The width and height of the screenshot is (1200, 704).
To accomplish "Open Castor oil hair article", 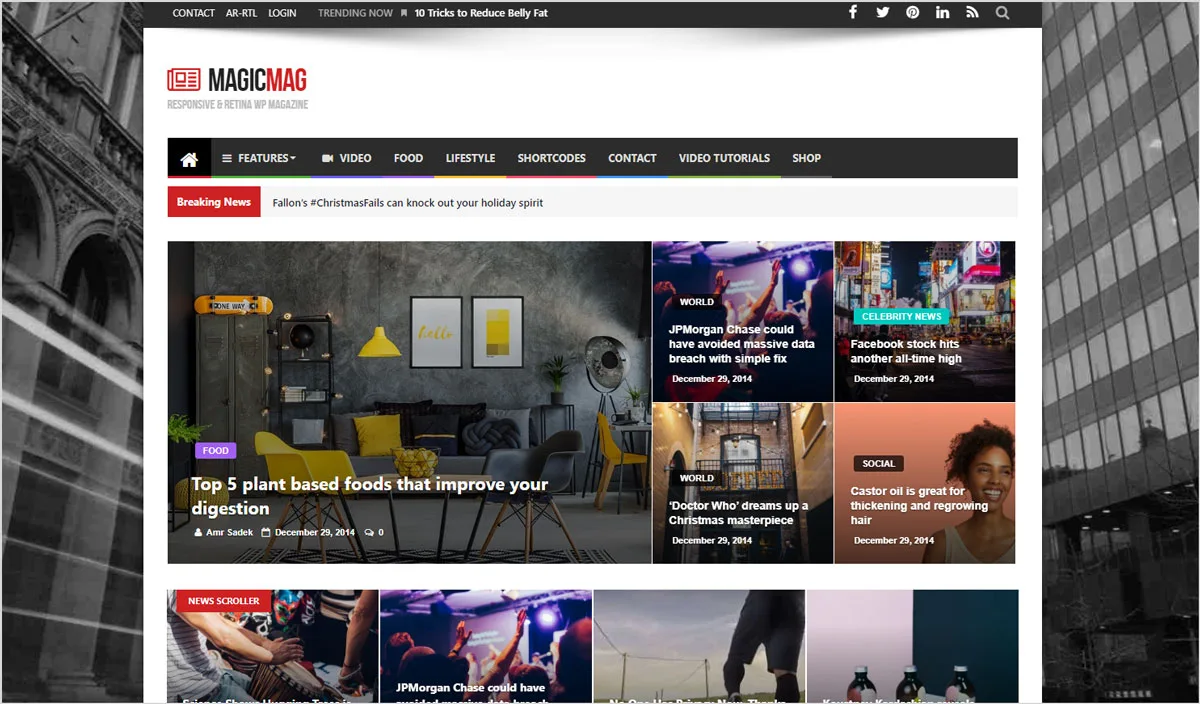I will tap(919, 506).
